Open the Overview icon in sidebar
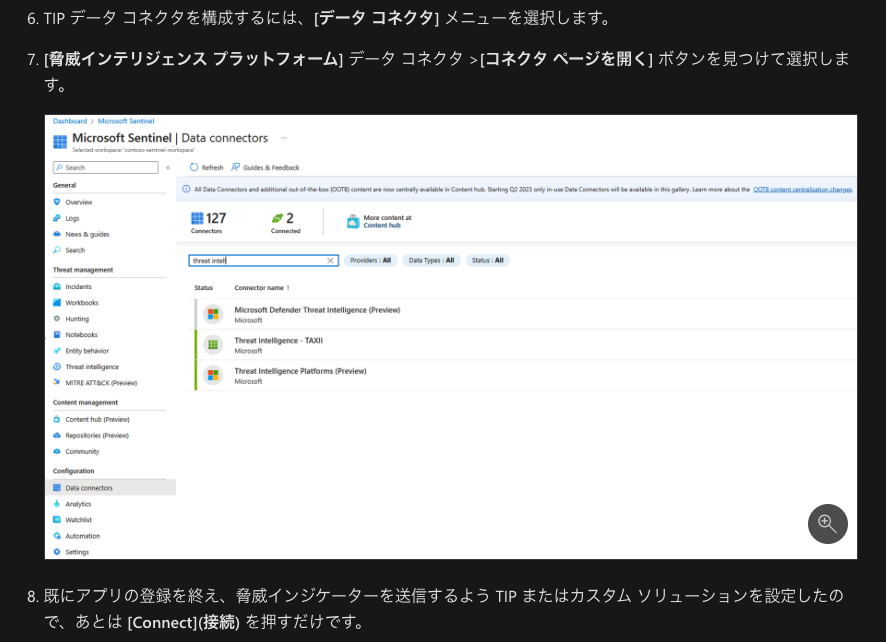 tap(57, 202)
